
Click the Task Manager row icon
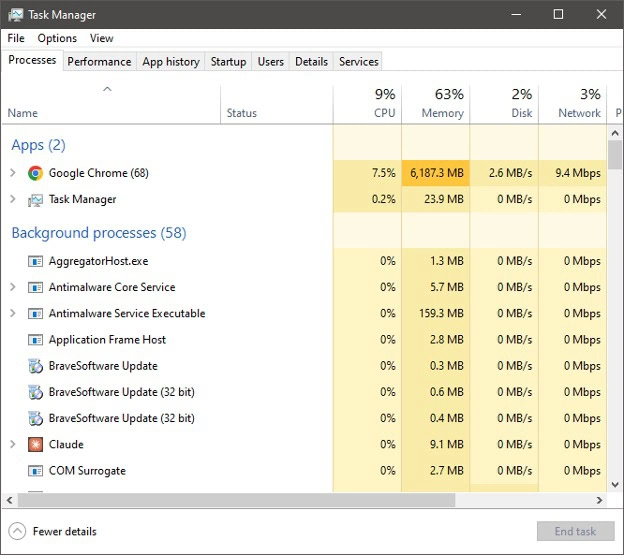coord(35,200)
